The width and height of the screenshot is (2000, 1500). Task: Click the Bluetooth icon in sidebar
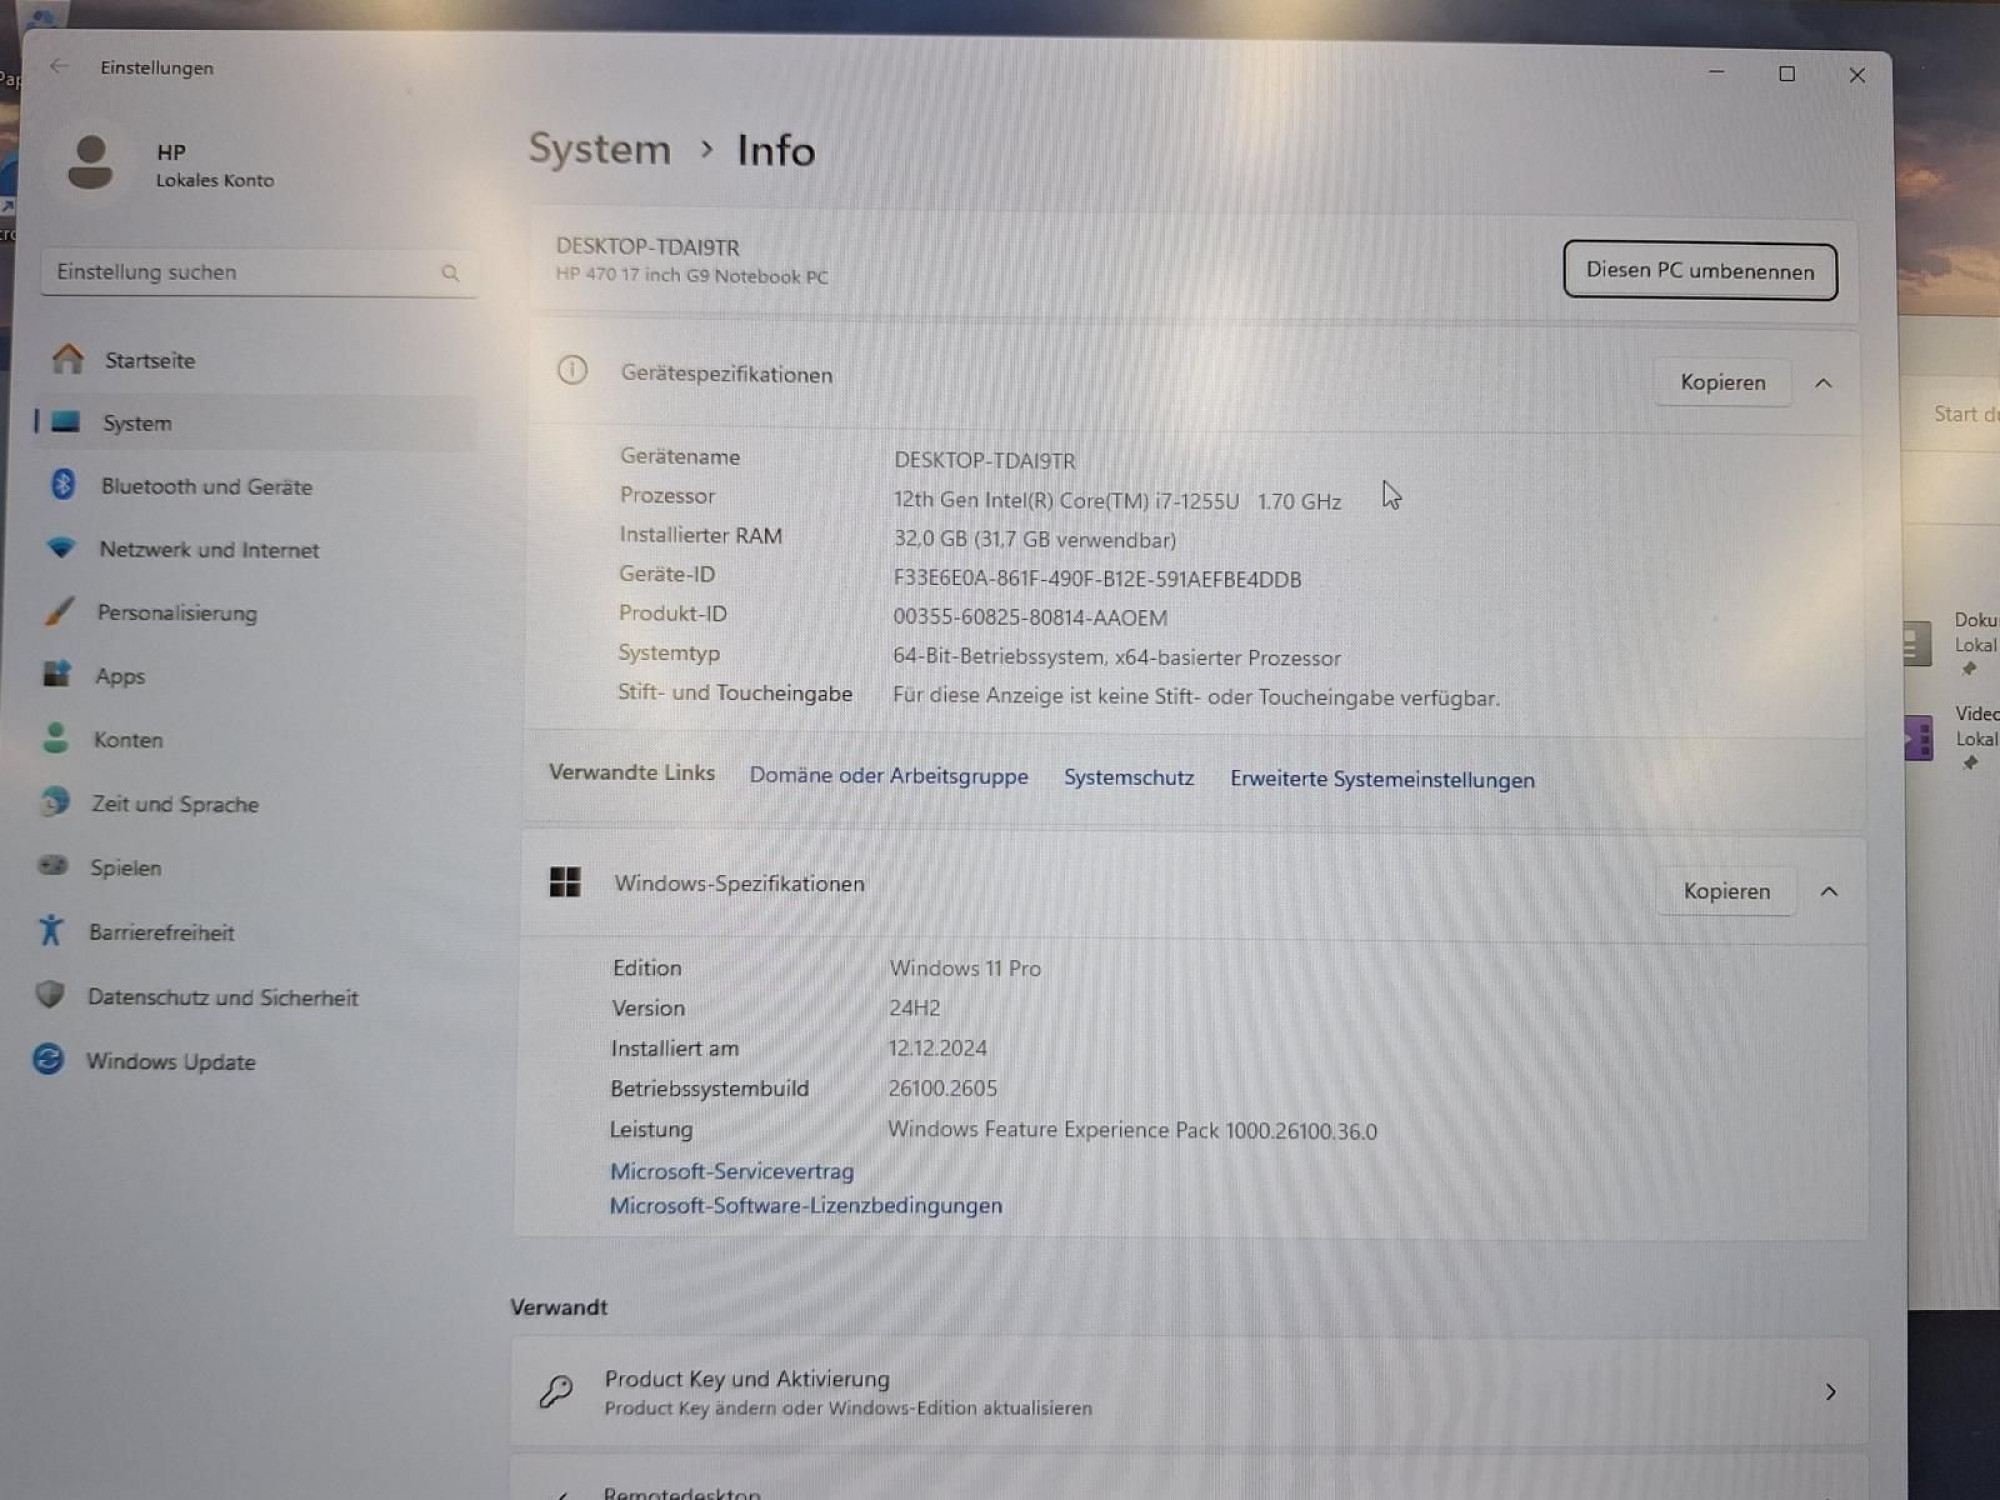63,485
